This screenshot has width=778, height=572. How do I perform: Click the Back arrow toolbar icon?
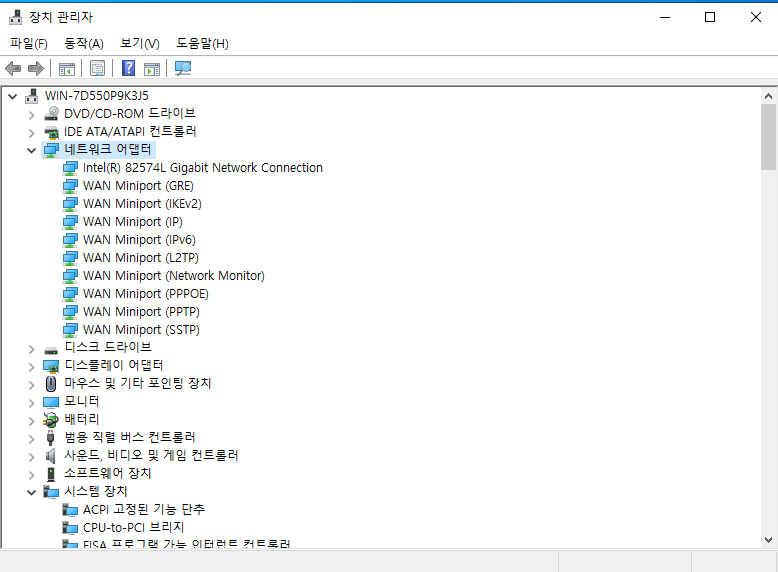13,68
